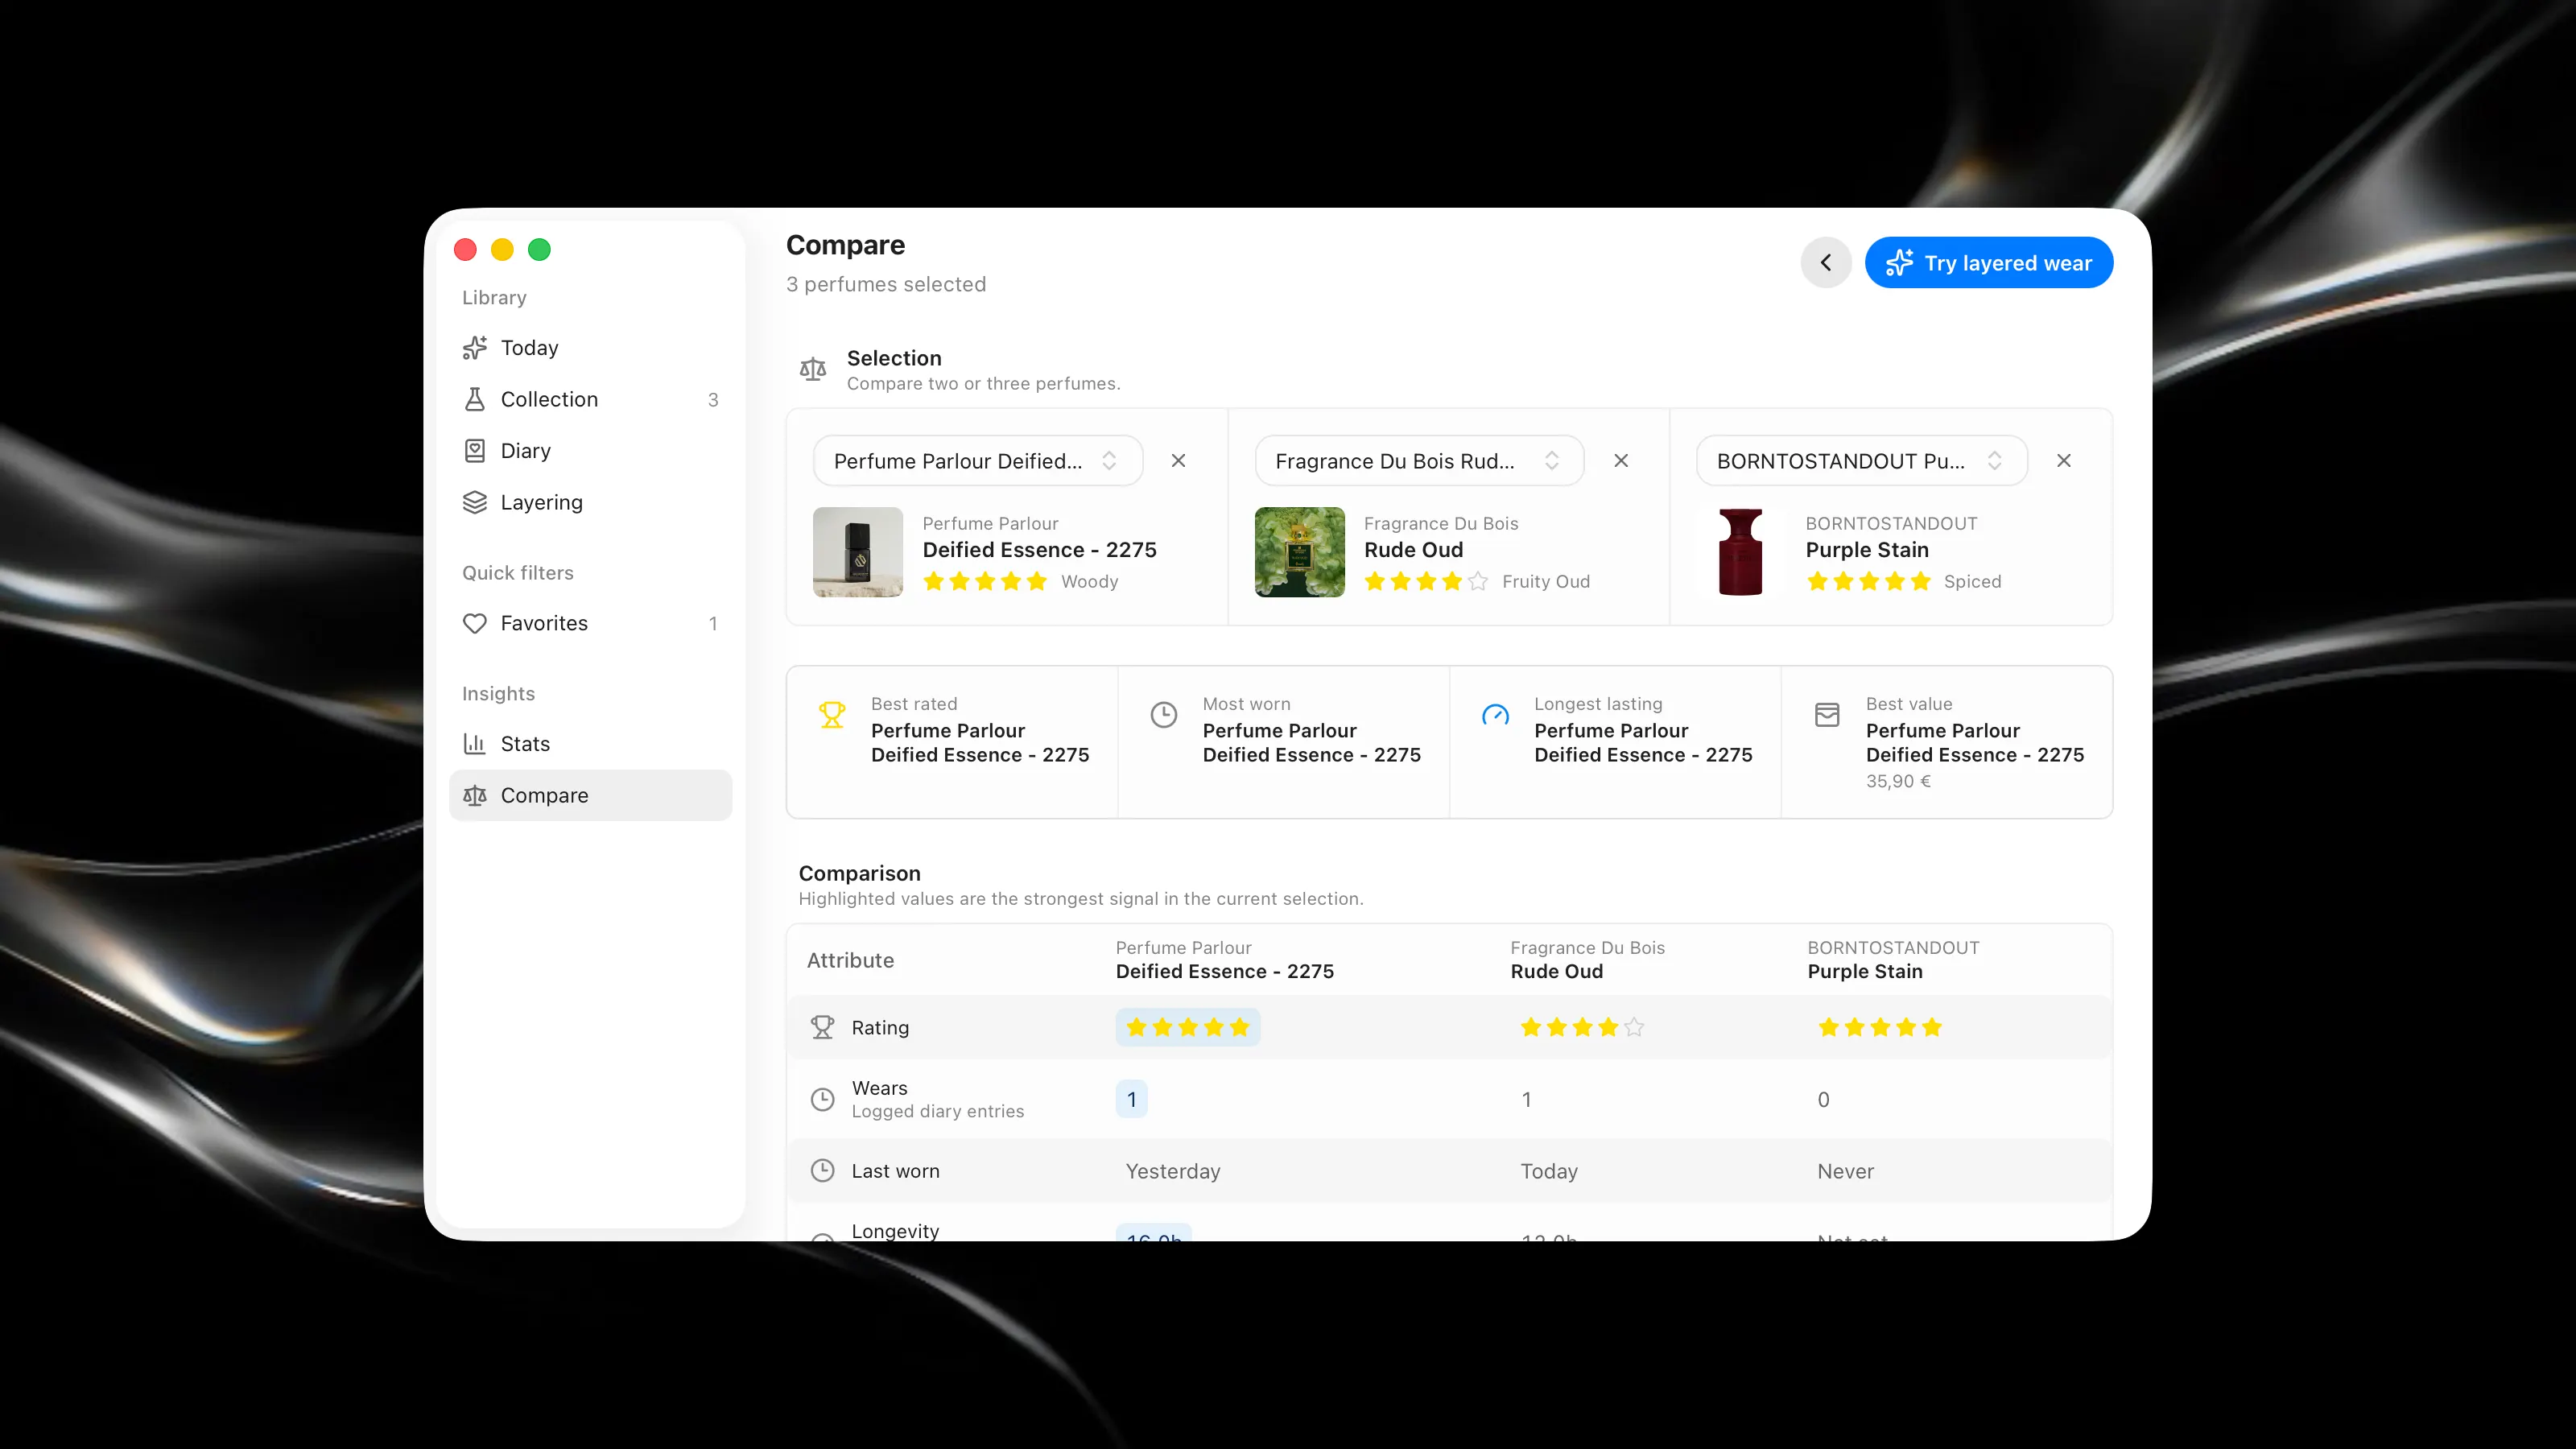Click Deified Essence star rating in selection card
Viewport: 2576px width, 1449px height.
coord(985,581)
